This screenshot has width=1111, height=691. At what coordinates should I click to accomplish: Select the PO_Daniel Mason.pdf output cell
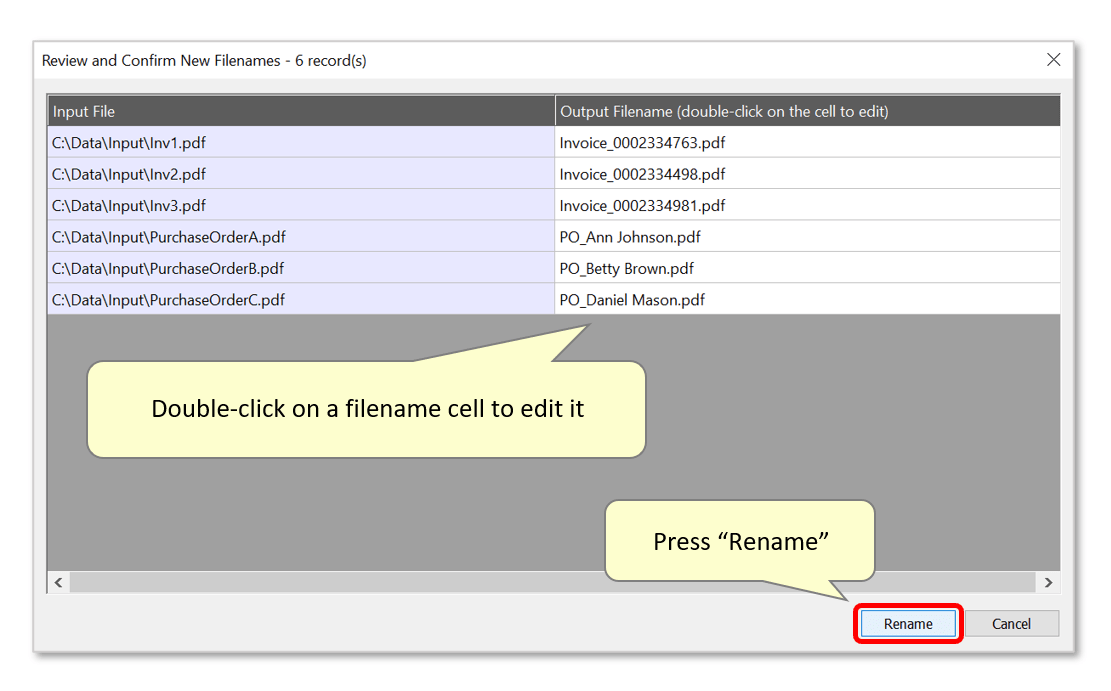[808, 299]
